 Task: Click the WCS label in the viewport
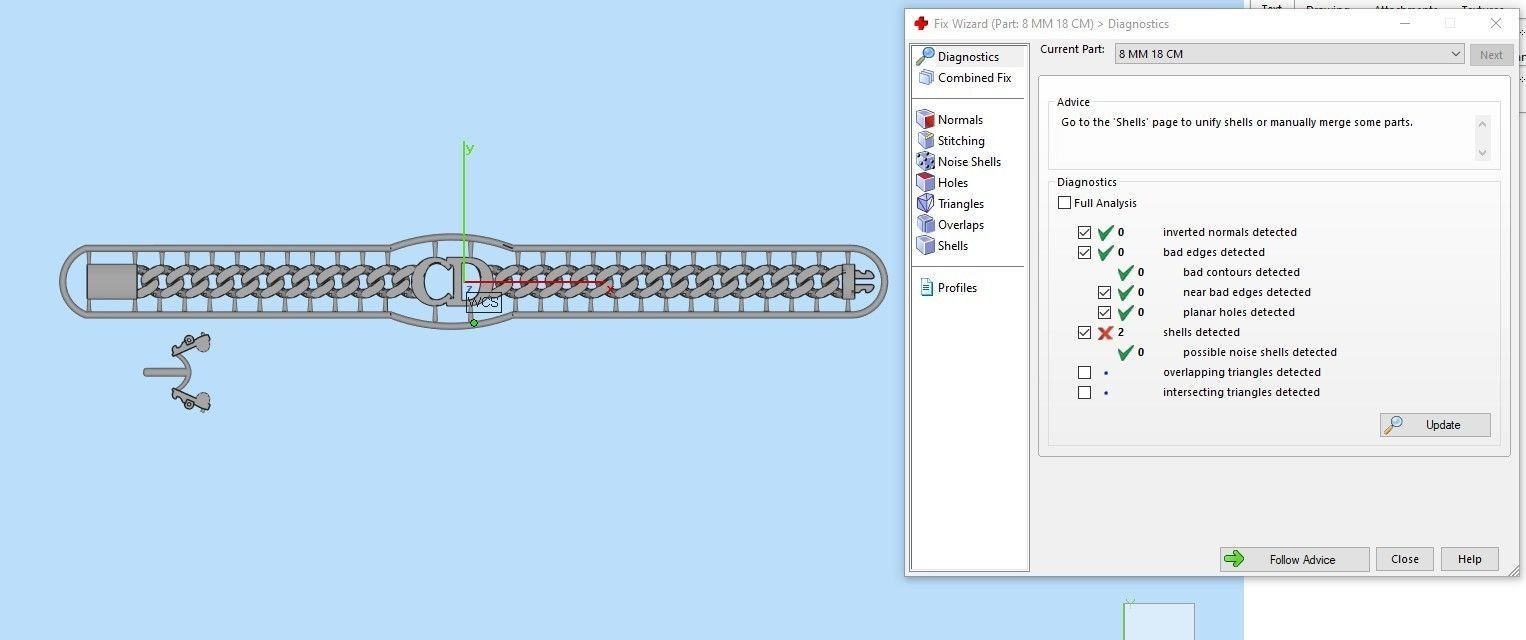click(484, 302)
